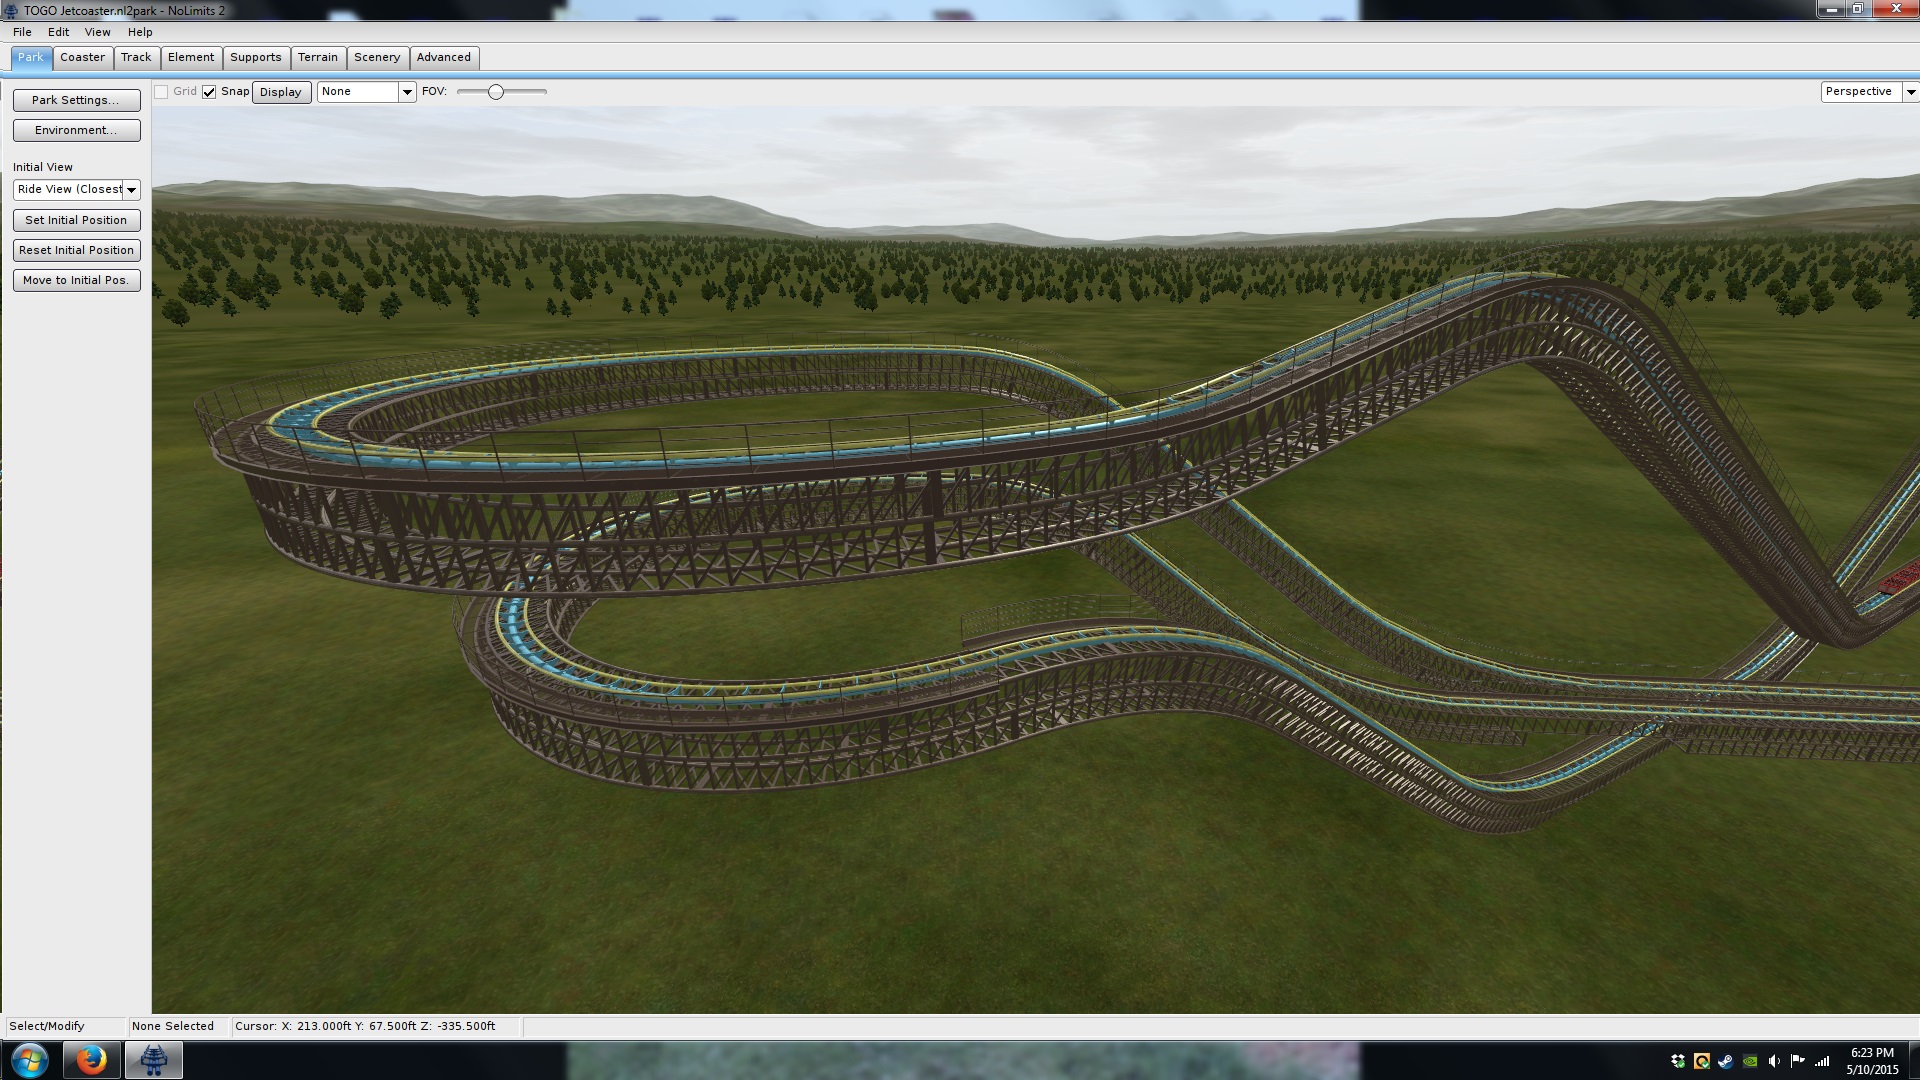
Task: Open the Terrain tab
Action: click(x=317, y=57)
